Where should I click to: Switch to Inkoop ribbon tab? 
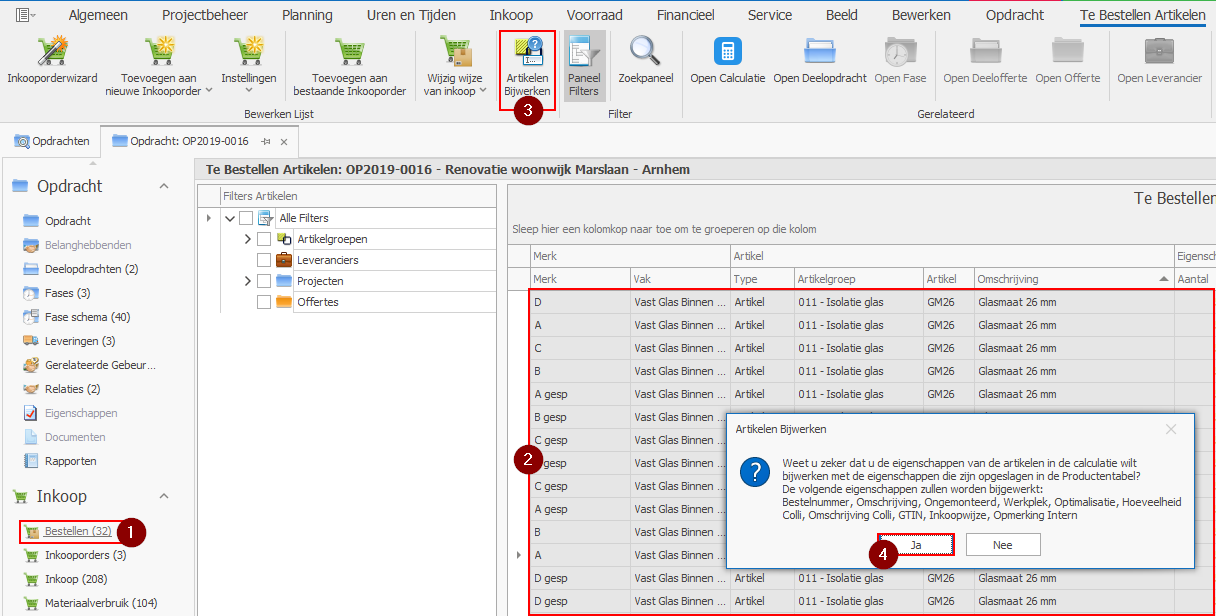click(x=511, y=15)
